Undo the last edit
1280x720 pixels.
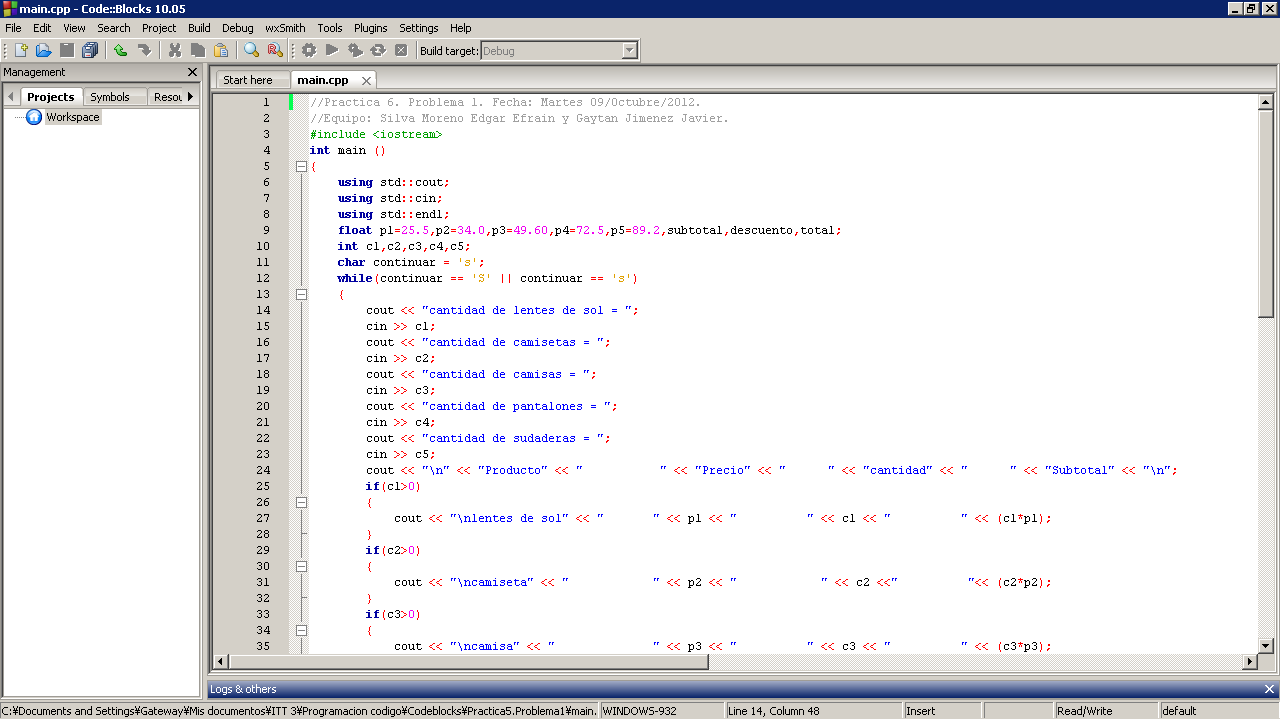(119, 50)
